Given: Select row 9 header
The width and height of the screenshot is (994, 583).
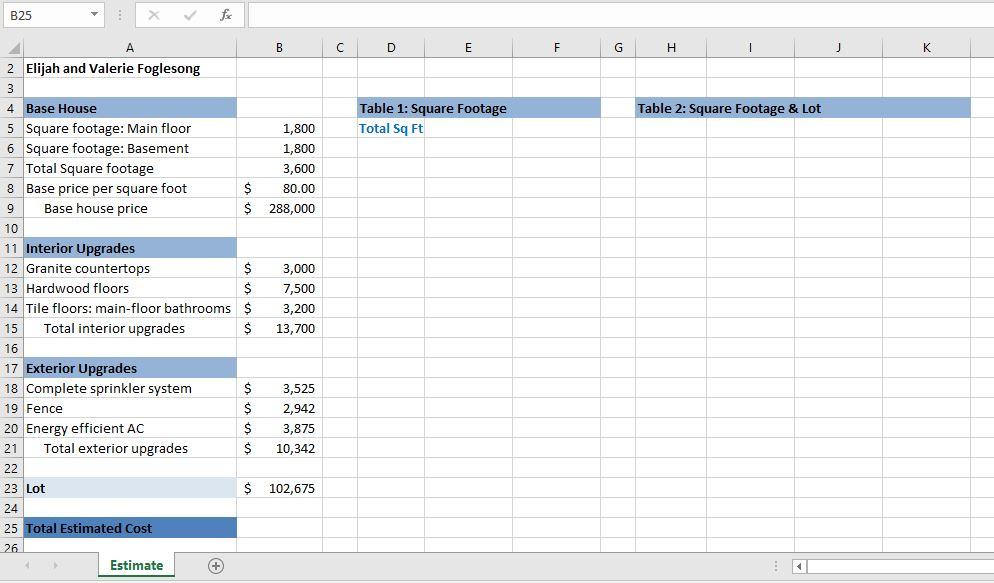Looking at the screenshot, I should [12, 208].
